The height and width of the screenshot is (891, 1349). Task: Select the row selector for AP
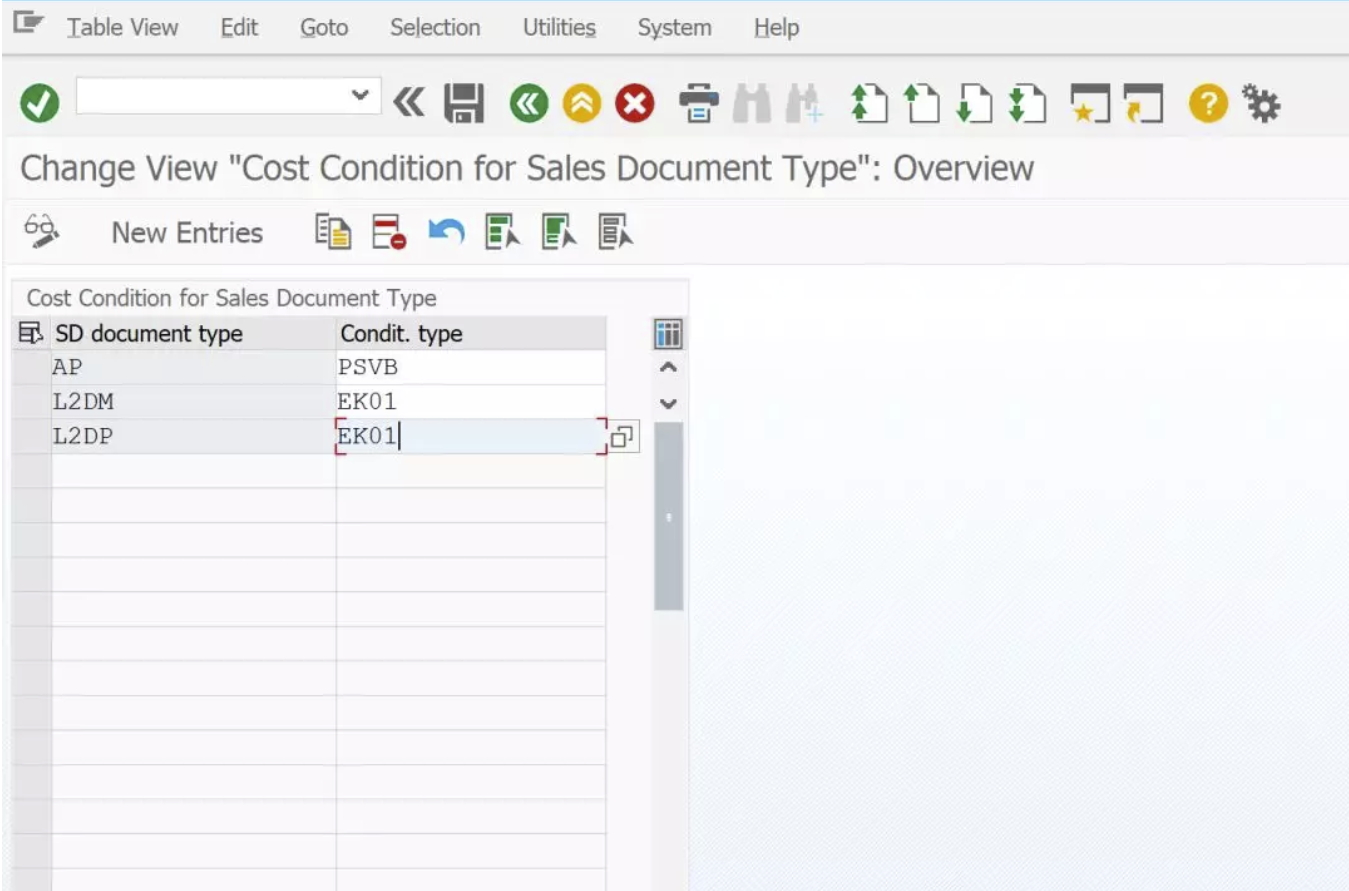click(32, 367)
